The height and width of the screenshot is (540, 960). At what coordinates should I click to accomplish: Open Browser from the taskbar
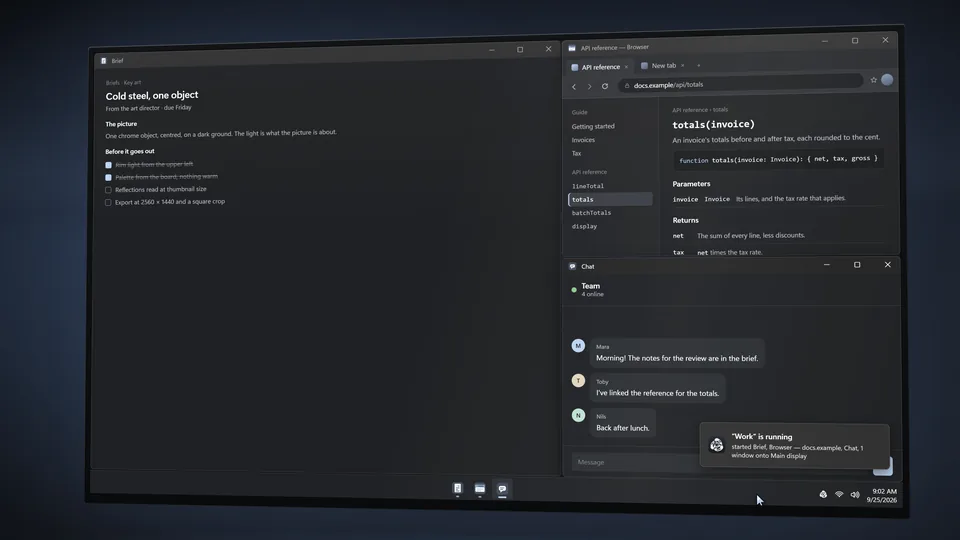click(480, 489)
